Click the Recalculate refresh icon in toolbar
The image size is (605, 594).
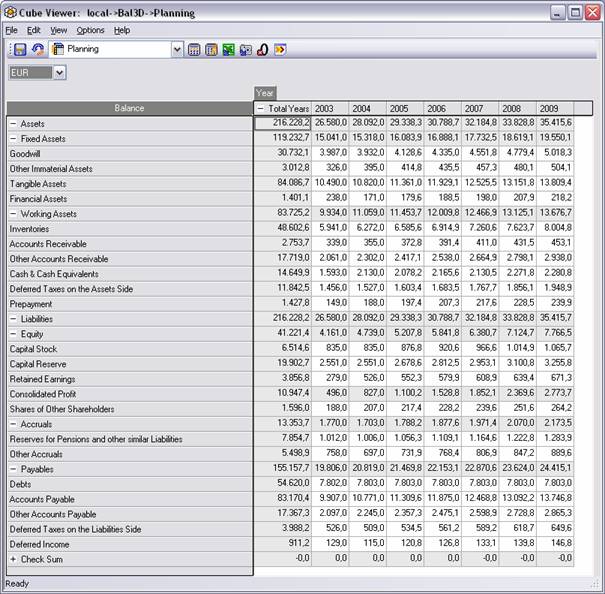[x=37, y=49]
